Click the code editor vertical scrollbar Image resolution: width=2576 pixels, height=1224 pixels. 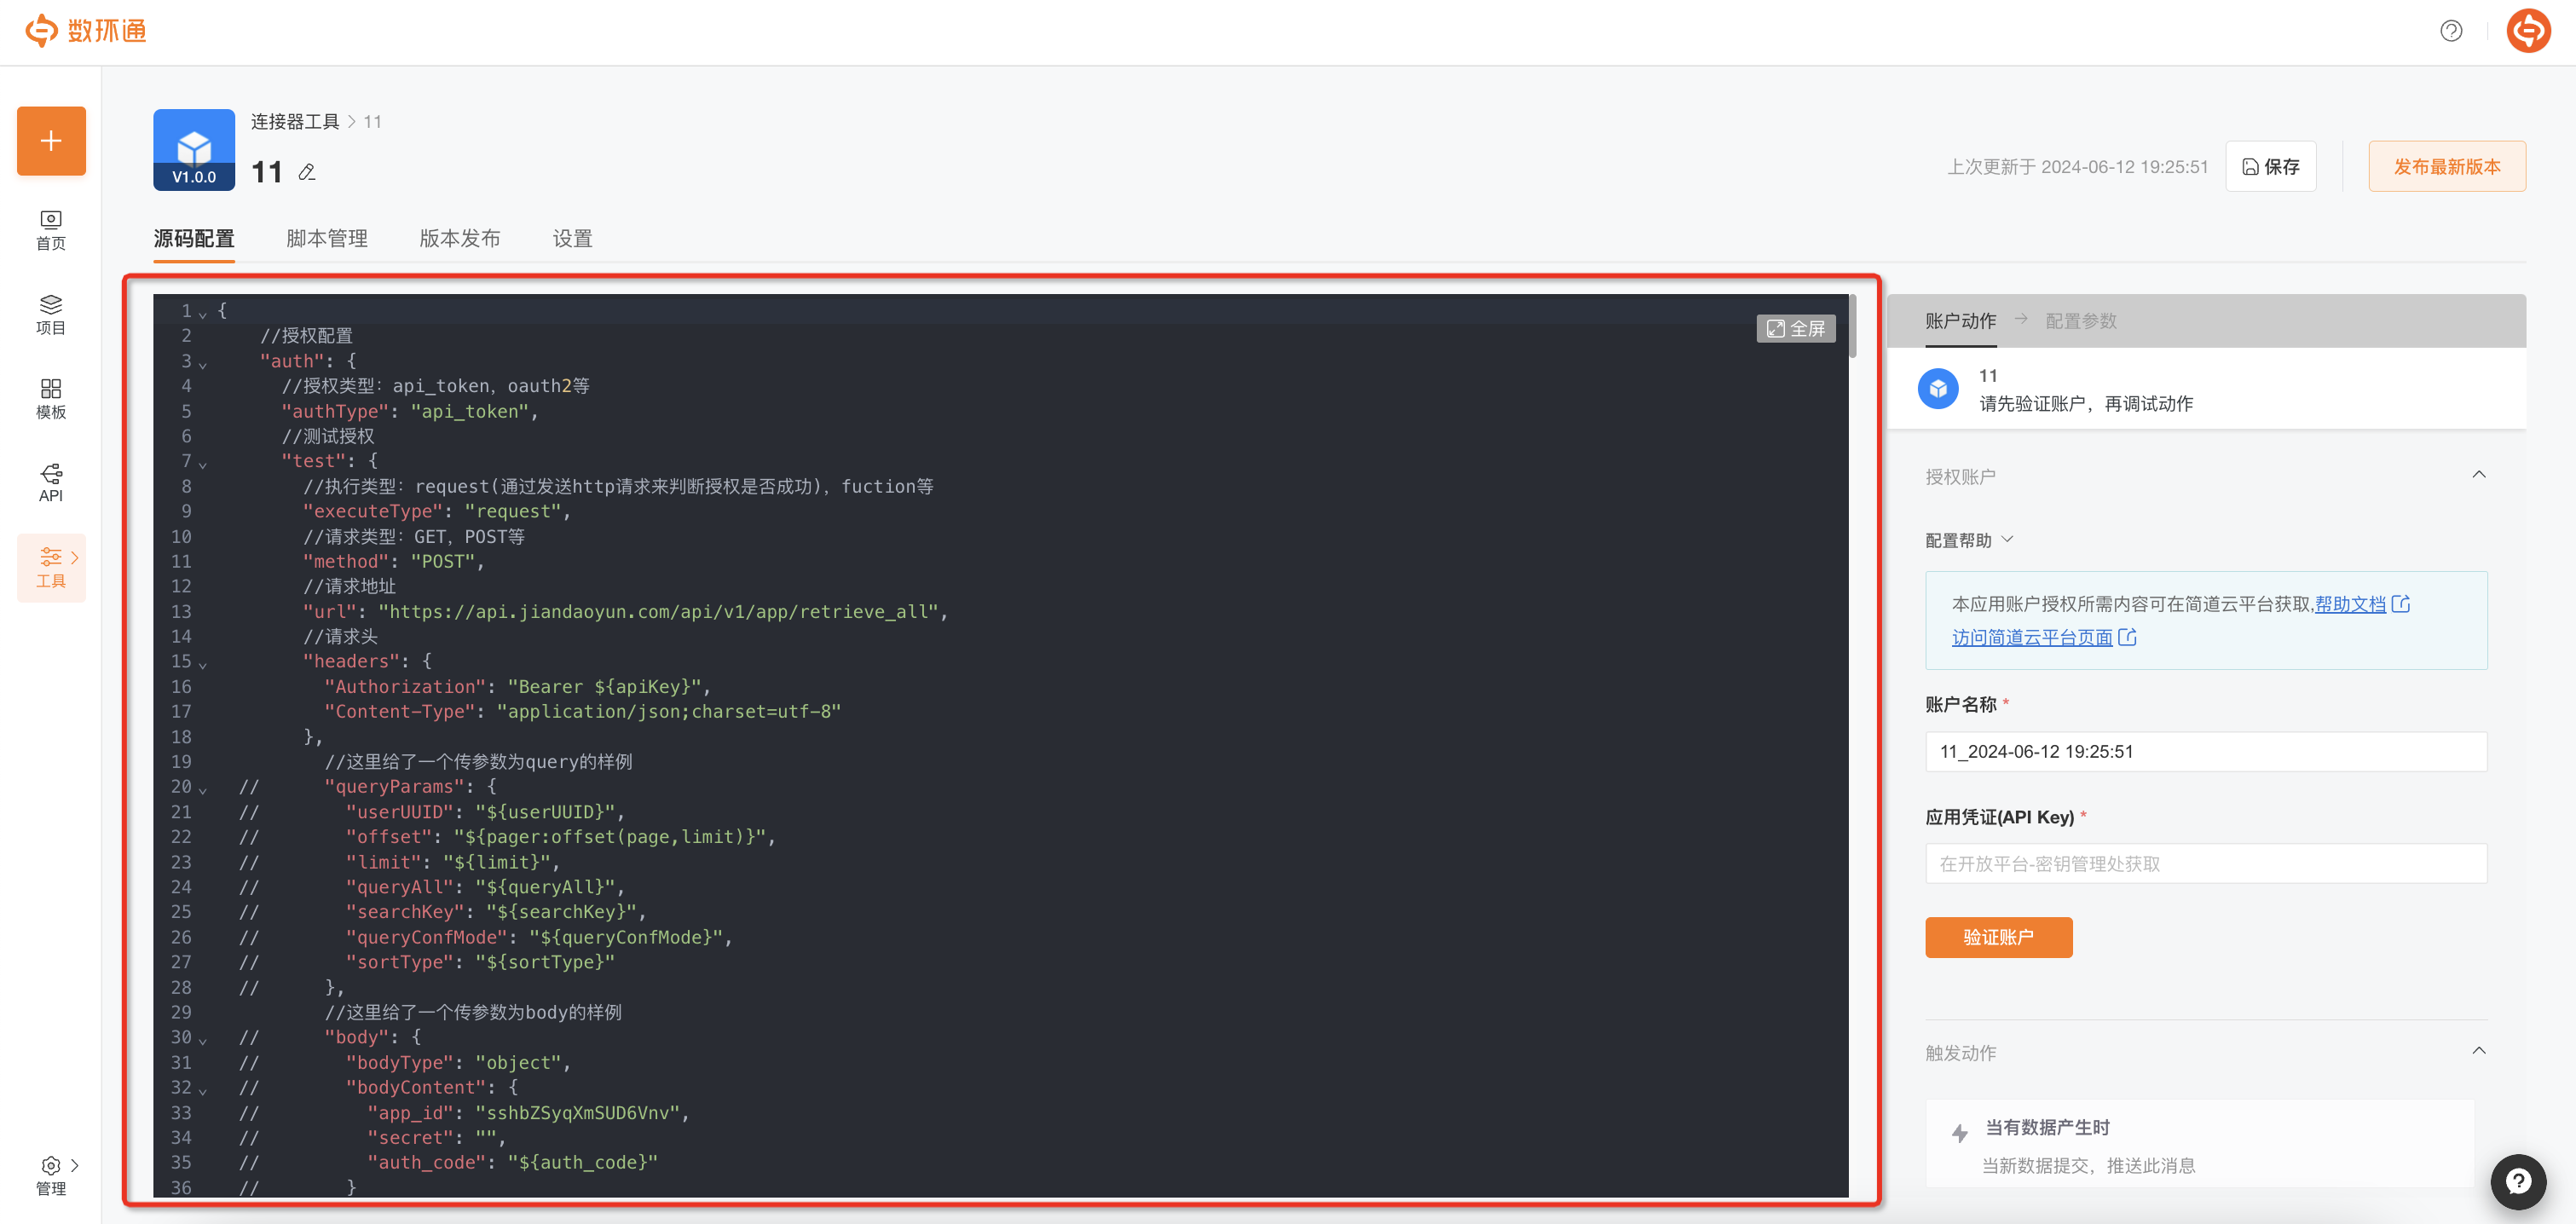[1852, 326]
